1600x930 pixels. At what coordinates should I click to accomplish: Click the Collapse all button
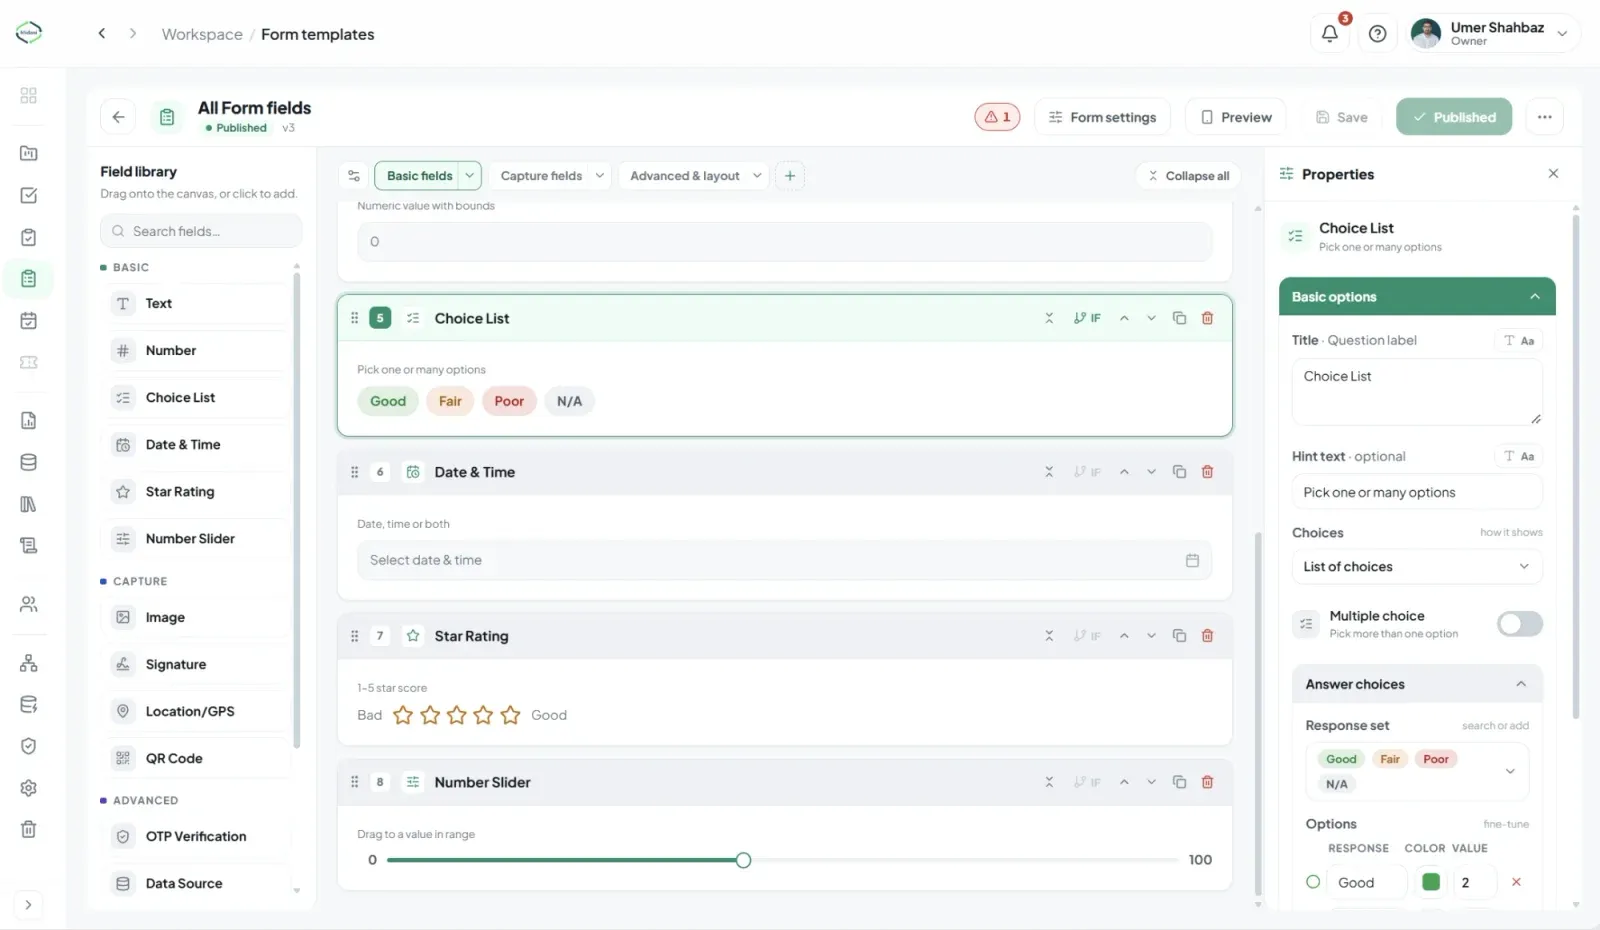click(x=1188, y=176)
